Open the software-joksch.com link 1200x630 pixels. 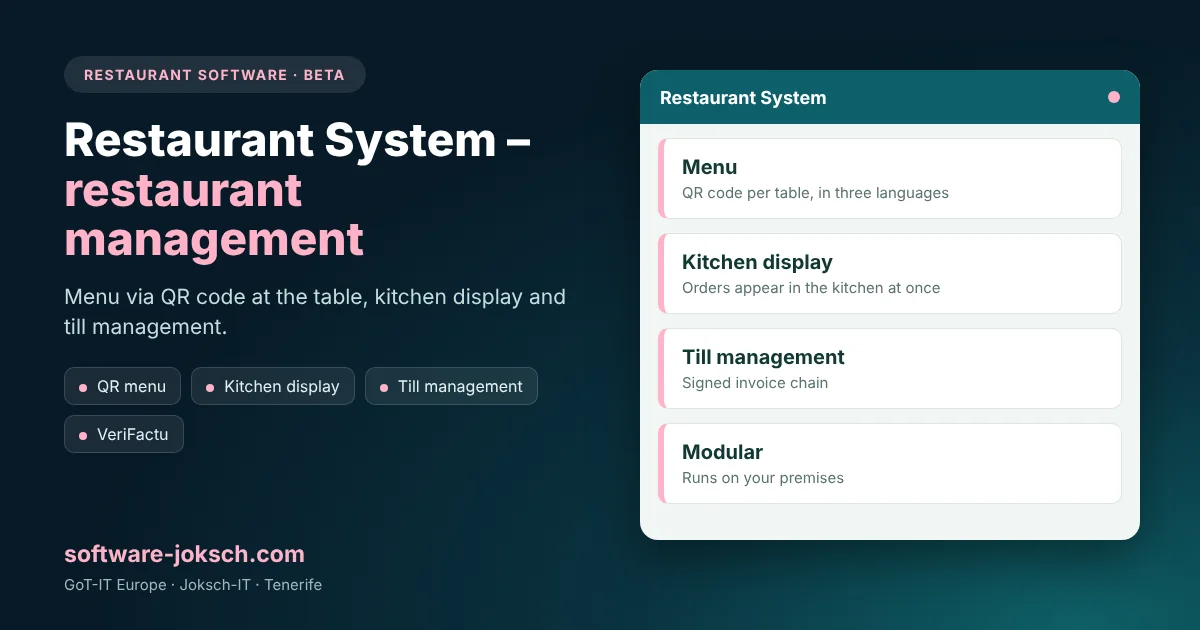click(184, 554)
